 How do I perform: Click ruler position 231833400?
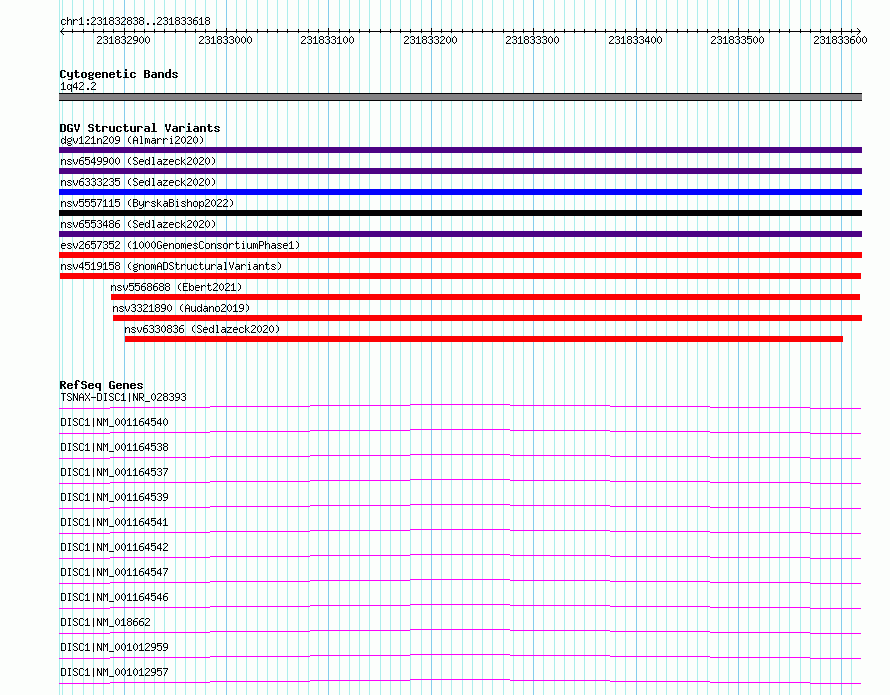tap(635, 40)
